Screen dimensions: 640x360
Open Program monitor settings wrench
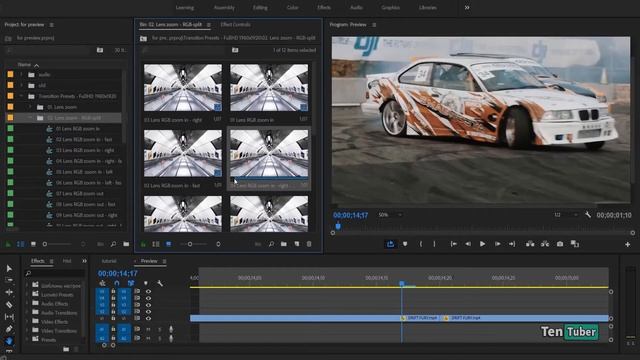pyautogui.click(x=588, y=215)
